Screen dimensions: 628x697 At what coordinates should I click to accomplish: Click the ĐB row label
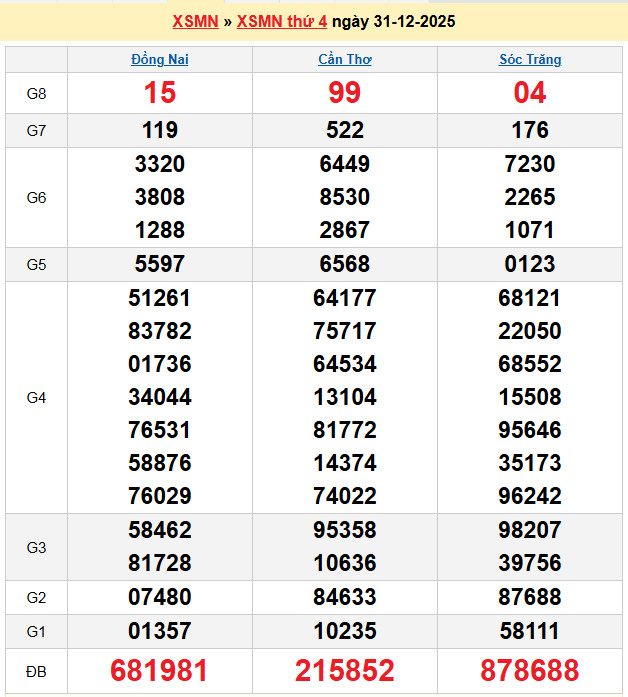pos(36,670)
